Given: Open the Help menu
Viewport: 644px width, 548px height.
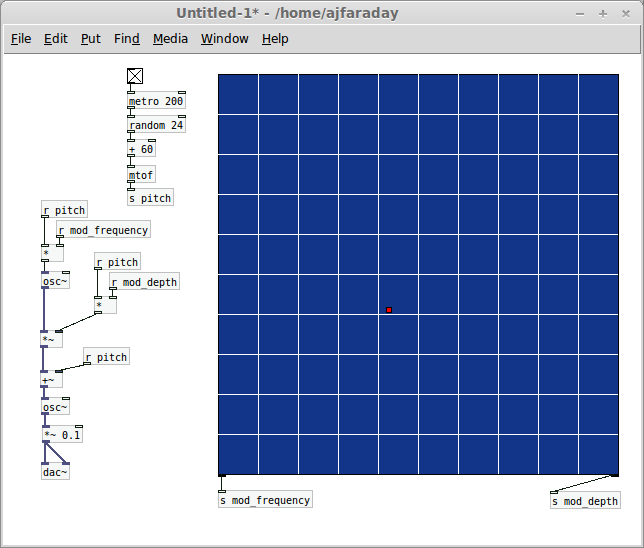Looking at the screenshot, I should 275,39.
